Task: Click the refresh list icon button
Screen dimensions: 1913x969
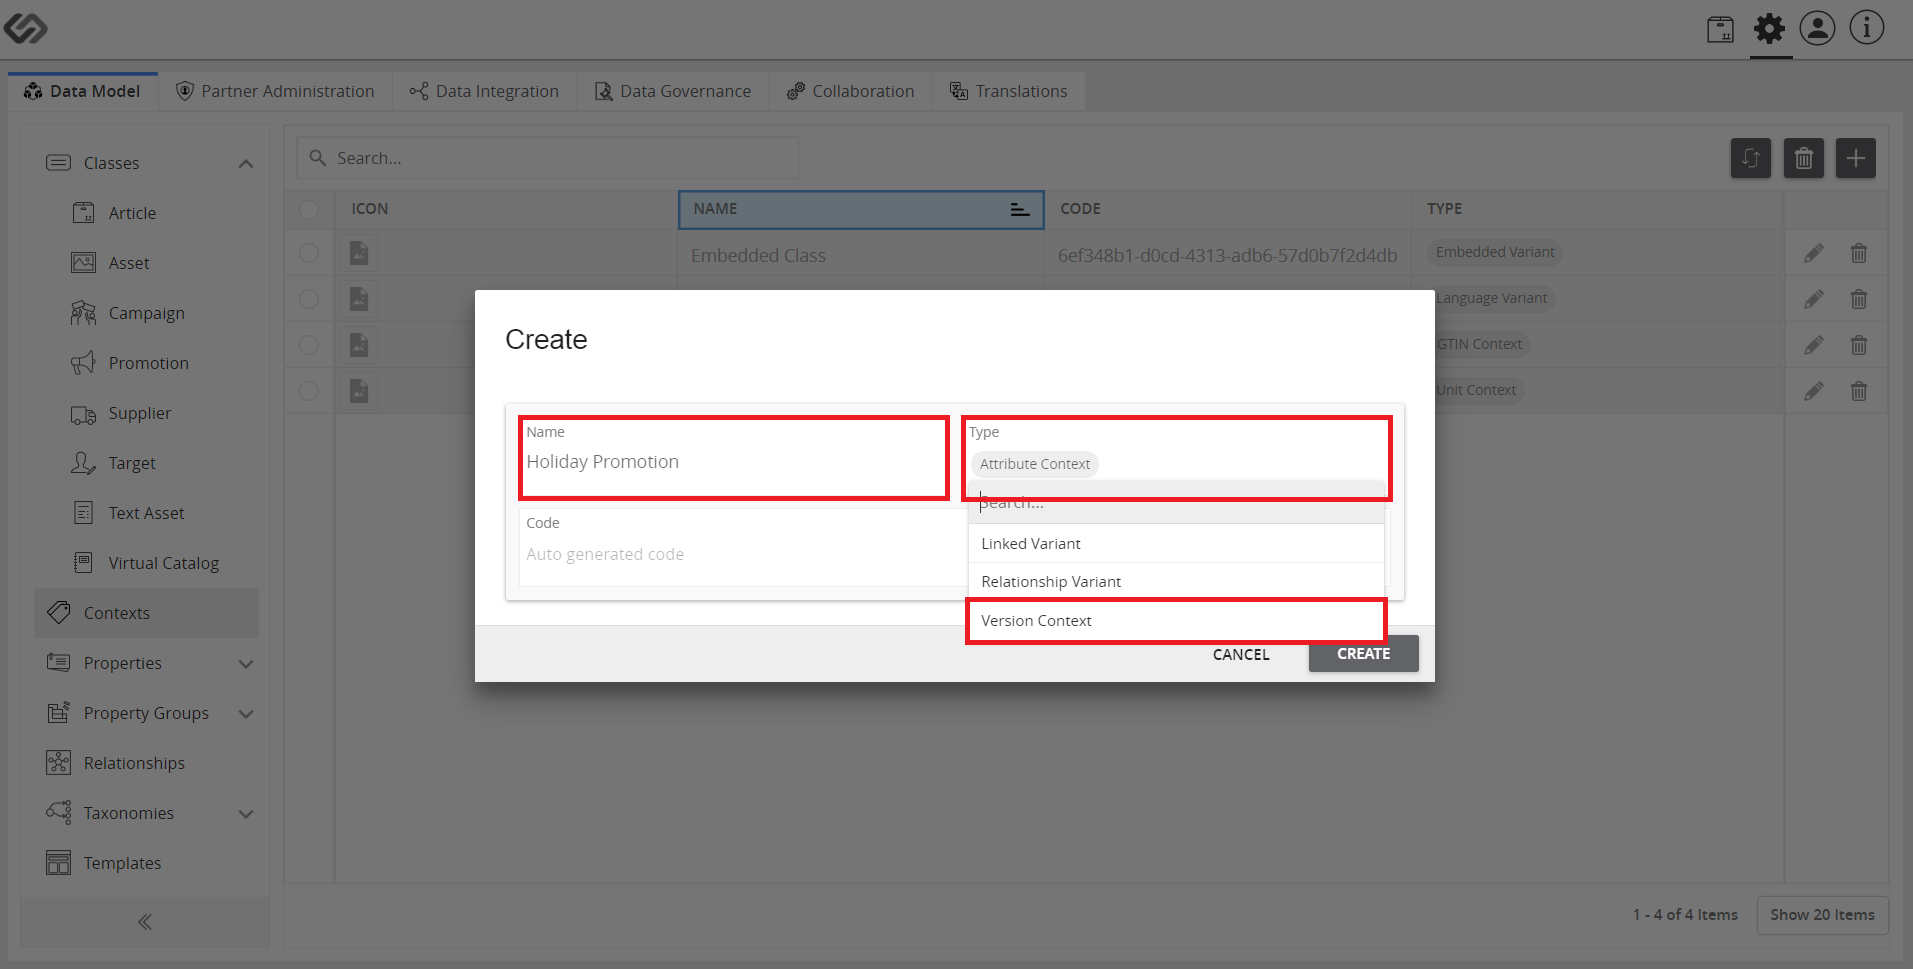Action: (1750, 158)
